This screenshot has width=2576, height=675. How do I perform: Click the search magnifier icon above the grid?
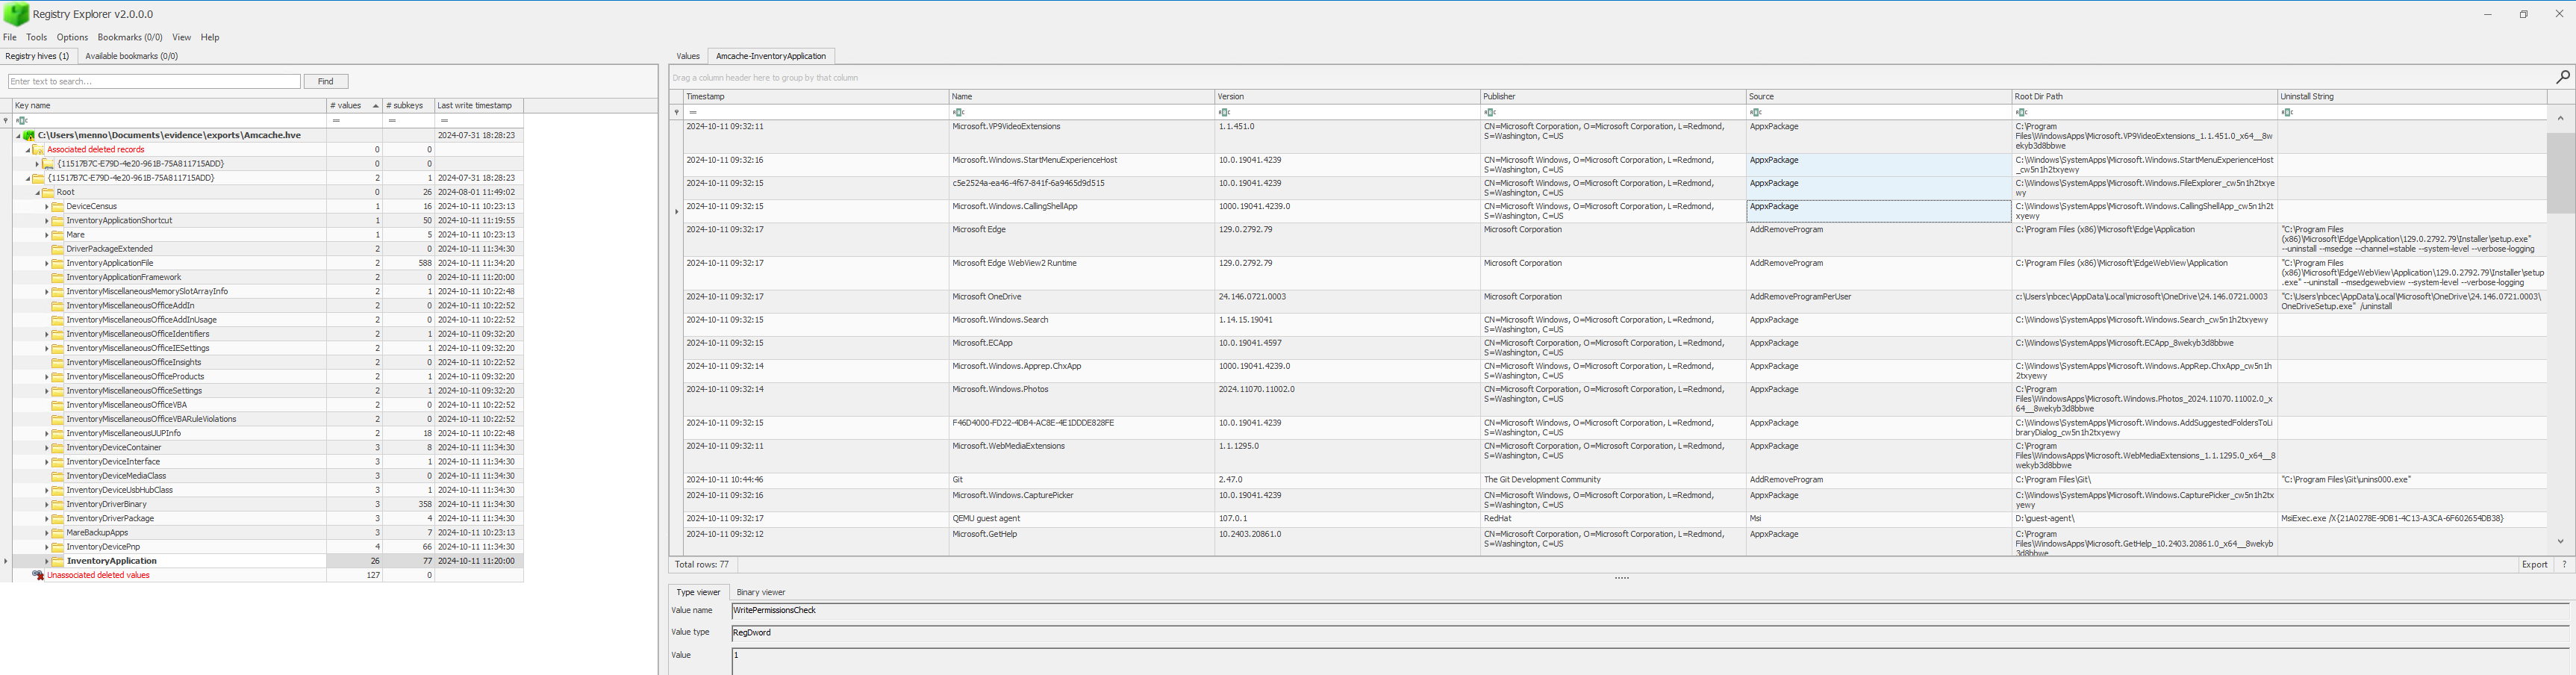pyautogui.click(x=2562, y=77)
